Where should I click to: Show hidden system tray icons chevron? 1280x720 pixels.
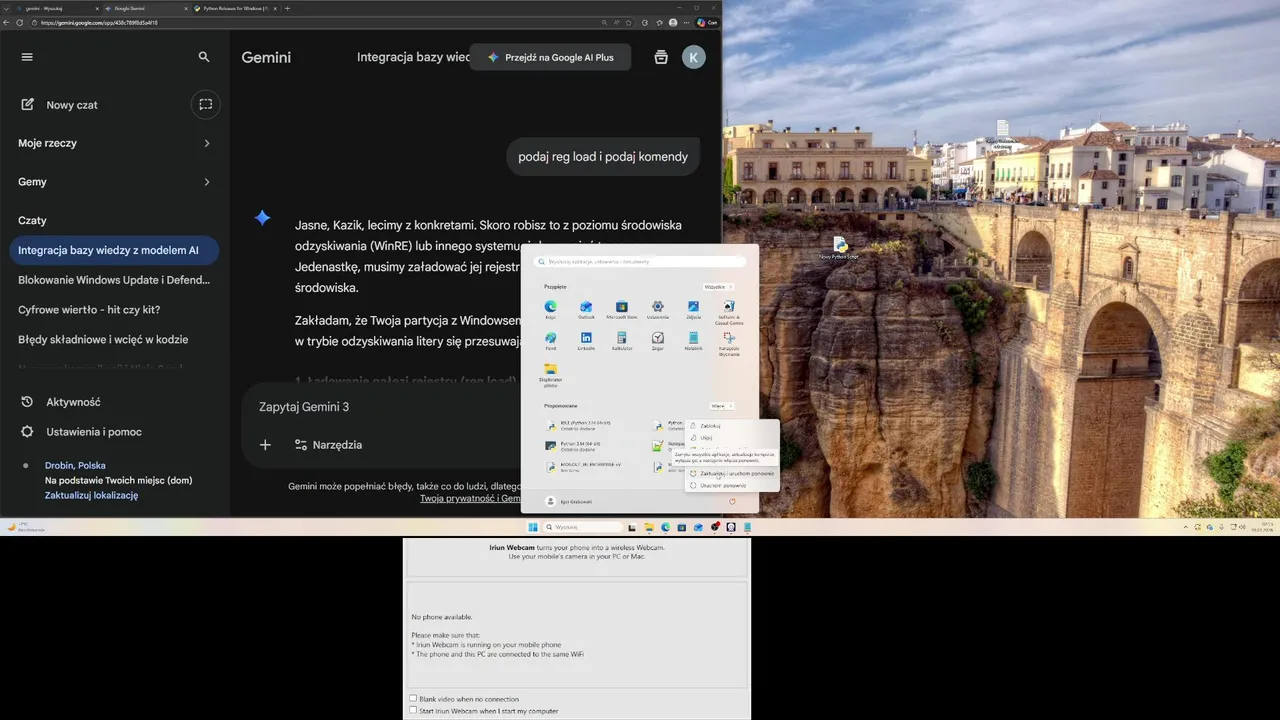click(1186, 527)
